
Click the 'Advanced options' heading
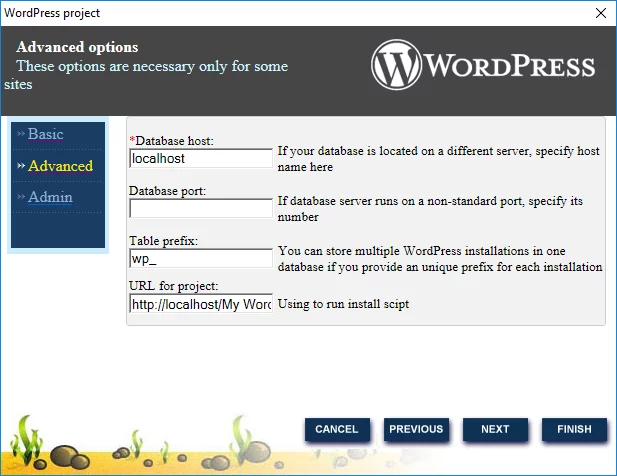tap(77, 47)
